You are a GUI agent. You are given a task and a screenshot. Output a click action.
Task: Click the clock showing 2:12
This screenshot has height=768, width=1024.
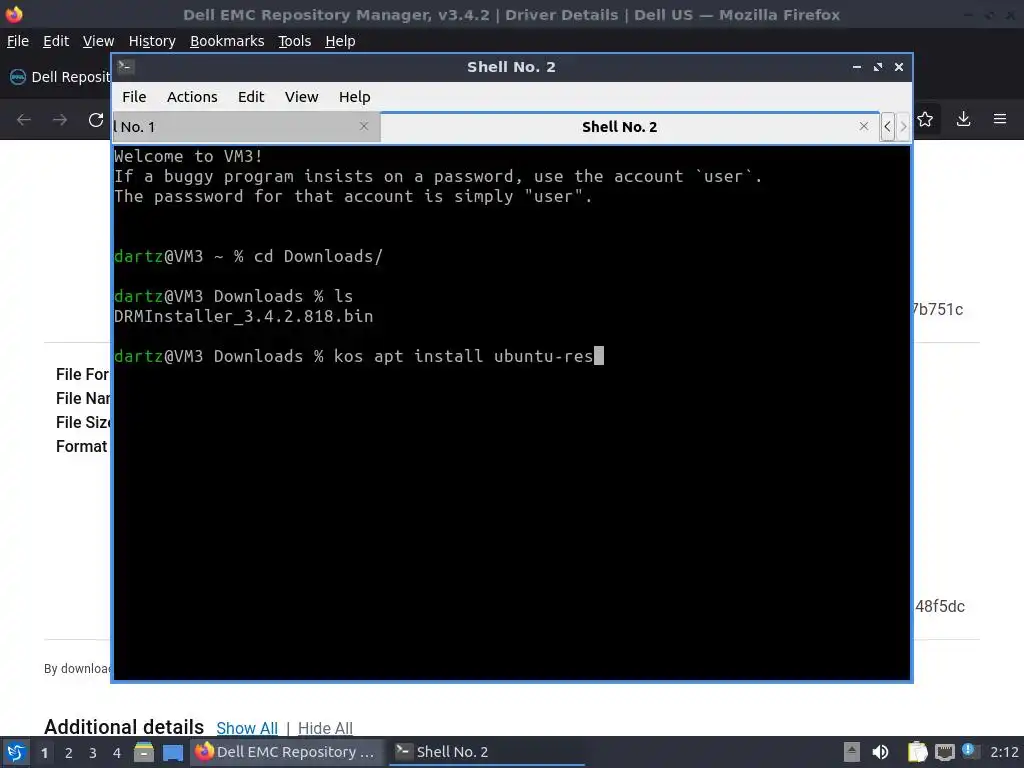pyautogui.click(x=1004, y=752)
